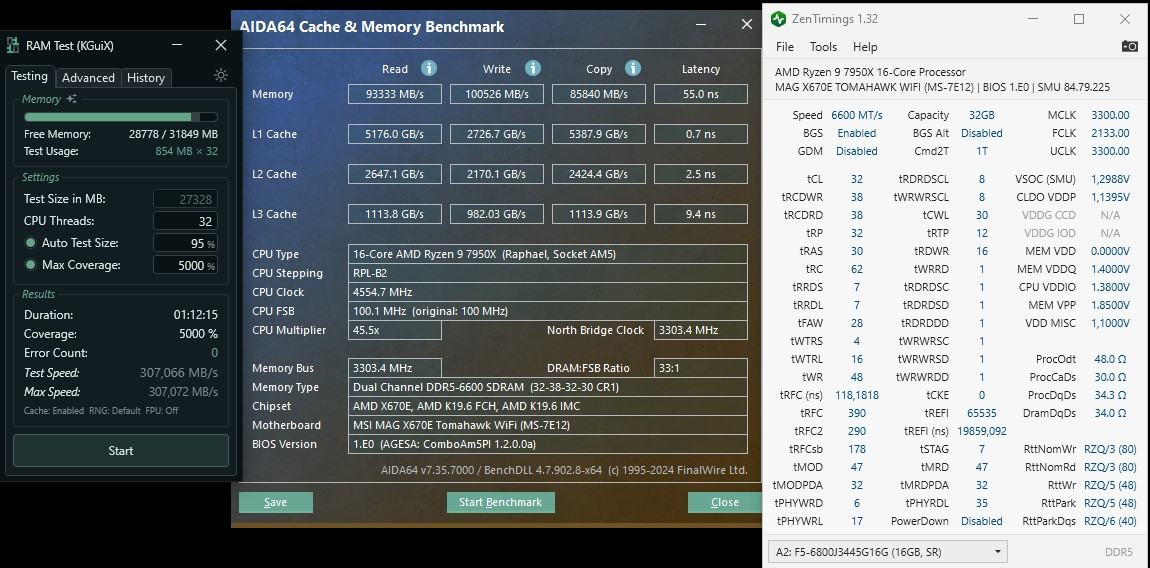
Task: Toggle the RAM Test theme sun icon
Action: pos(221,76)
